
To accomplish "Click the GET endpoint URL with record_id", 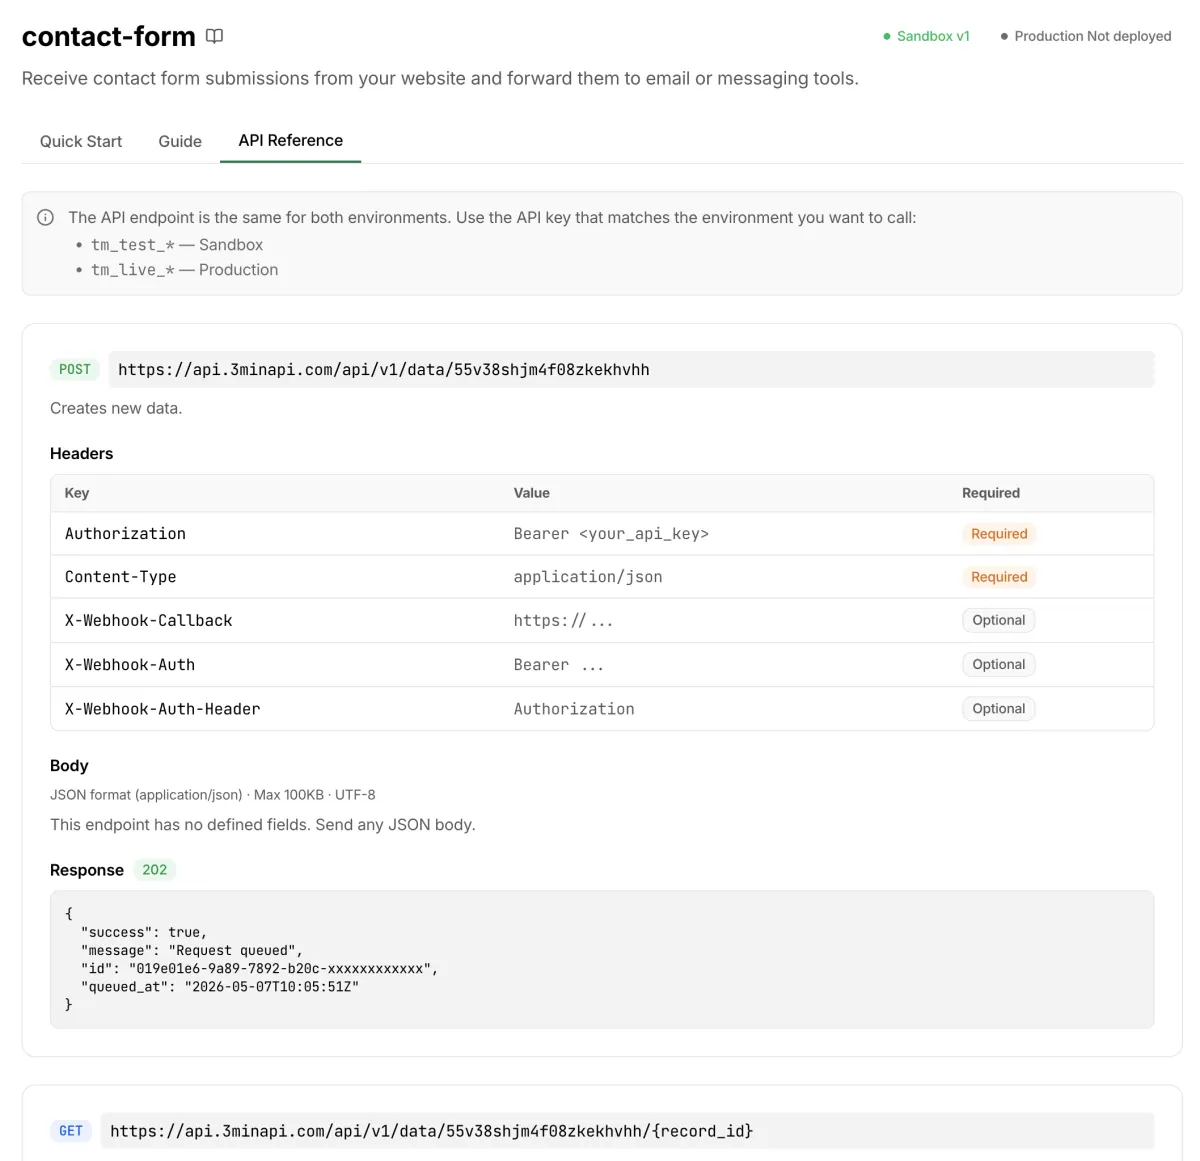I will pos(627,1131).
